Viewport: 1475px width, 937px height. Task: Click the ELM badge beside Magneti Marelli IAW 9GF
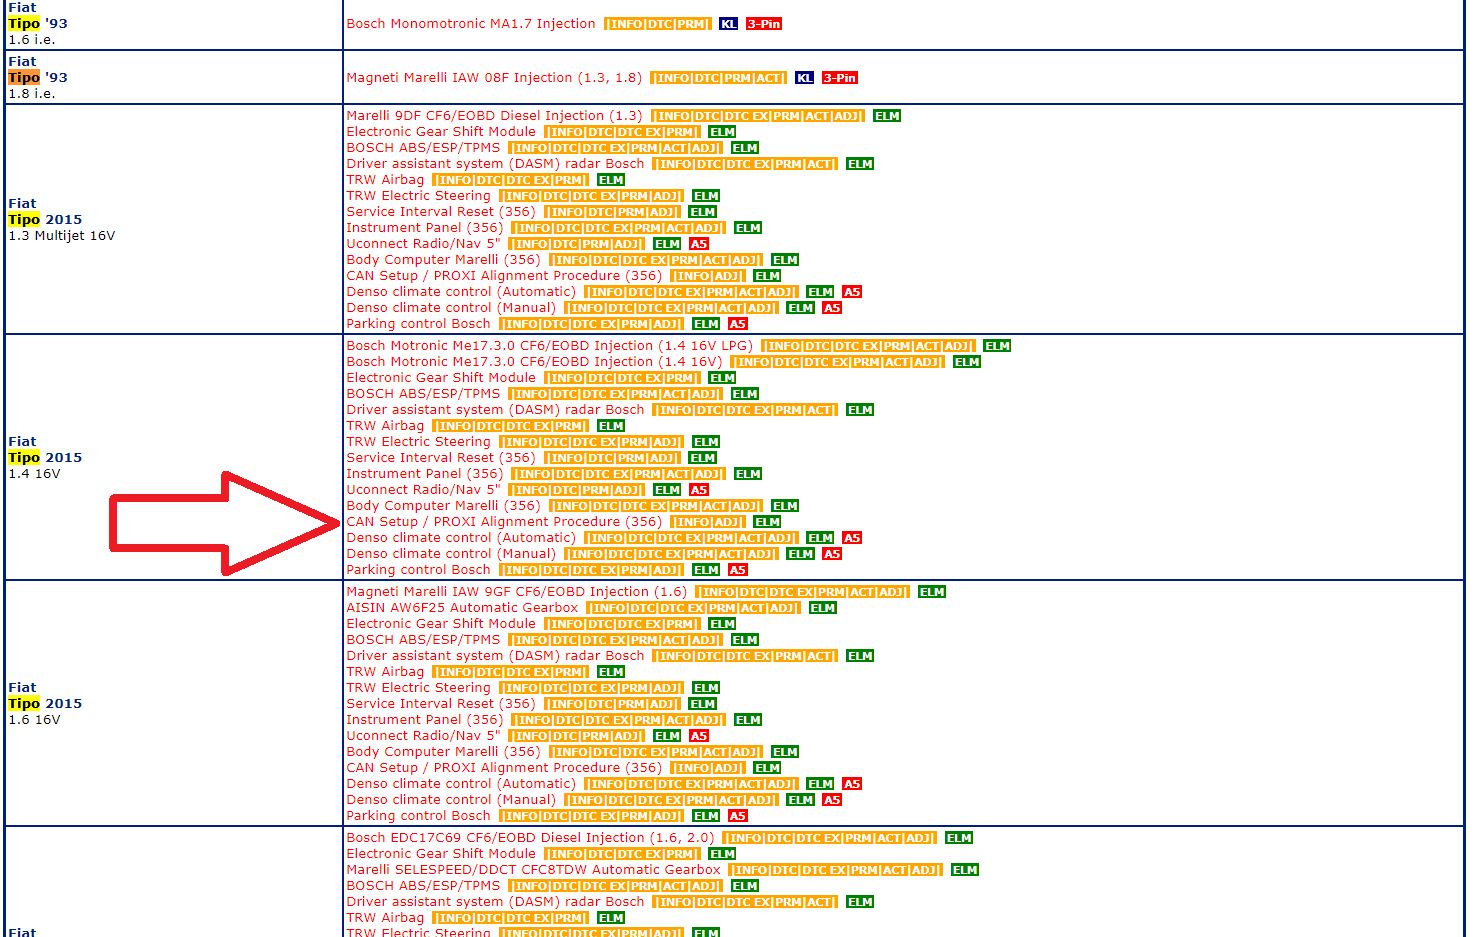tap(932, 592)
